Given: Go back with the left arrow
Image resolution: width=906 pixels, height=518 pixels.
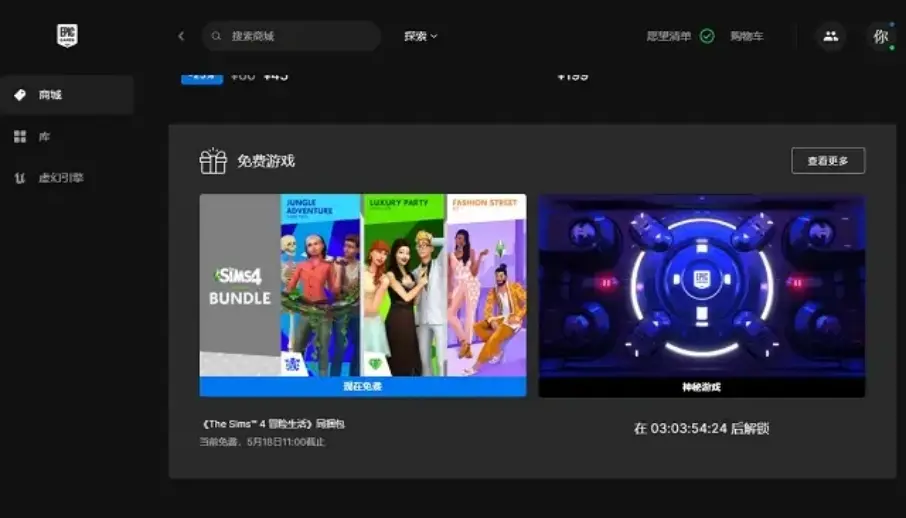Looking at the screenshot, I should click(181, 36).
